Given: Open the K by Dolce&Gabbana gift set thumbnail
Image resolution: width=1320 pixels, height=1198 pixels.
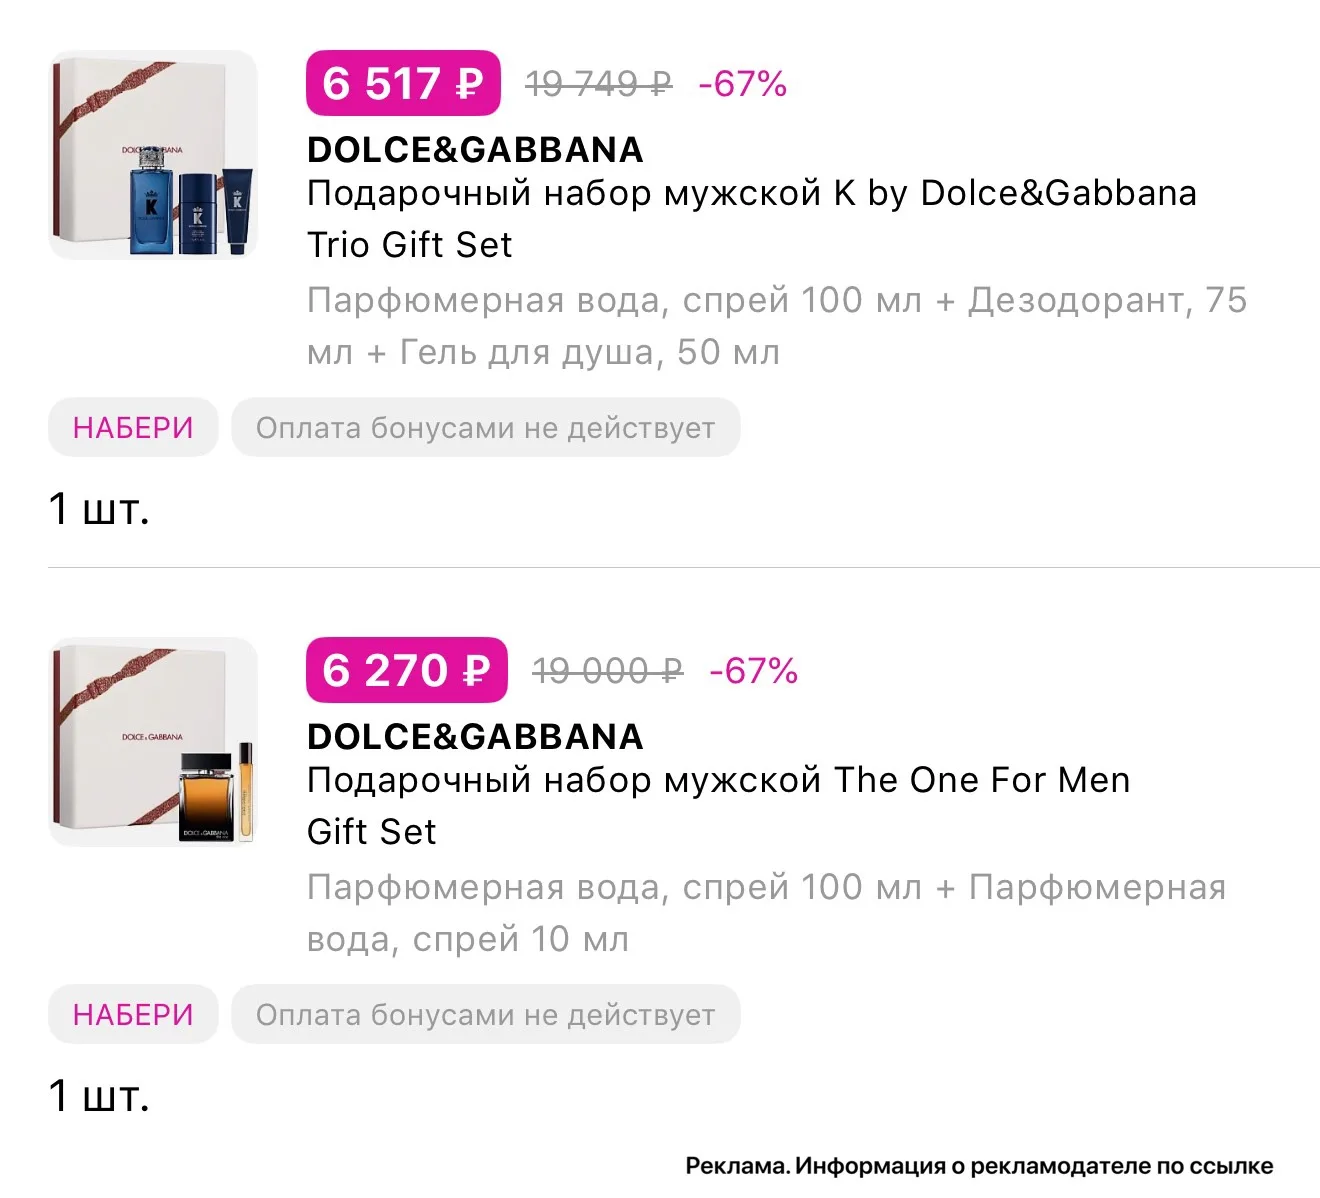Looking at the screenshot, I should (x=153, y=155).
